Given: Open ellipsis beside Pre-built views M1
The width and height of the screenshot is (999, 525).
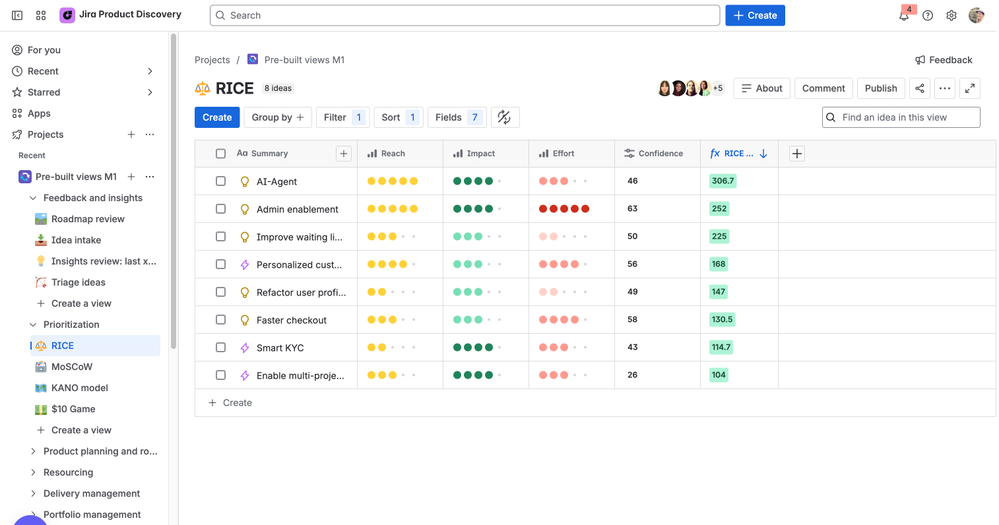Looking at the screenshot, I should coord(150,176).
